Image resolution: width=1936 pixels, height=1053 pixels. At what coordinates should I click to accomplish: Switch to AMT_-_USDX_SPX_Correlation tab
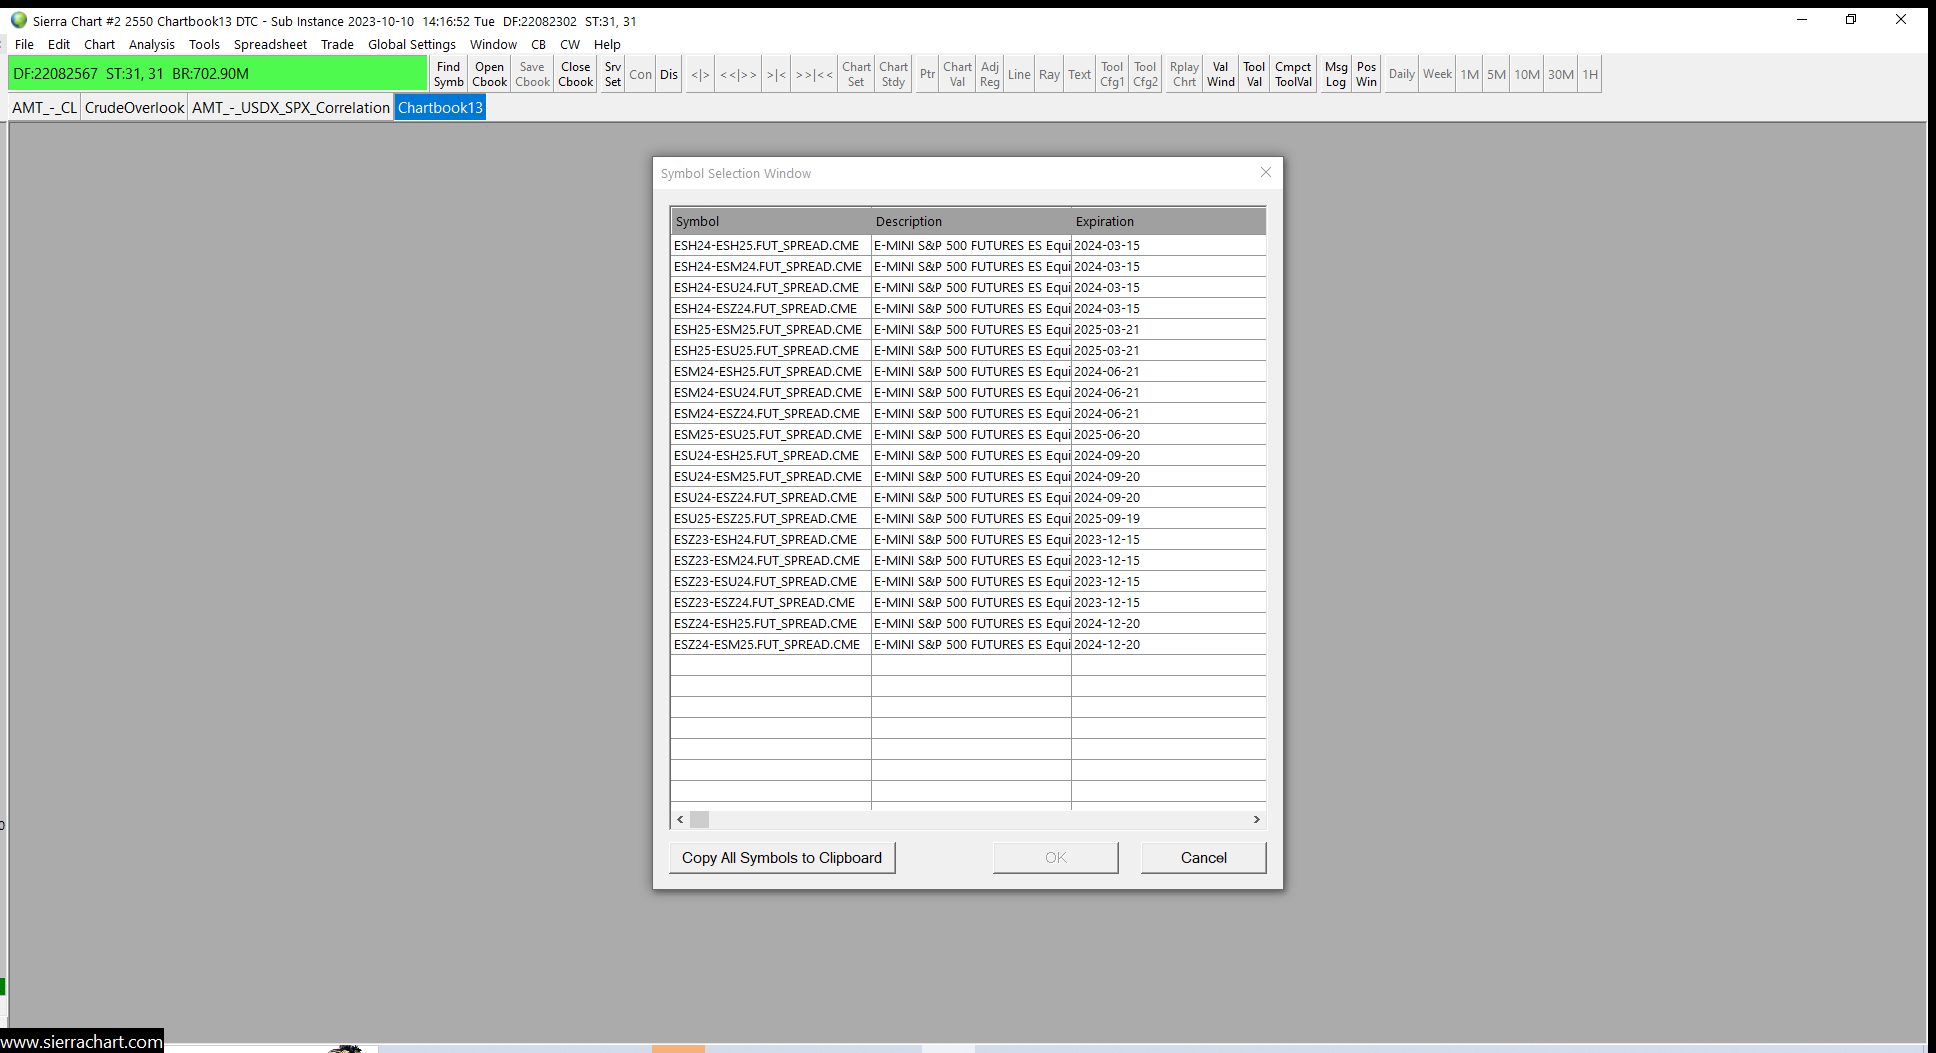coord(291,108)
